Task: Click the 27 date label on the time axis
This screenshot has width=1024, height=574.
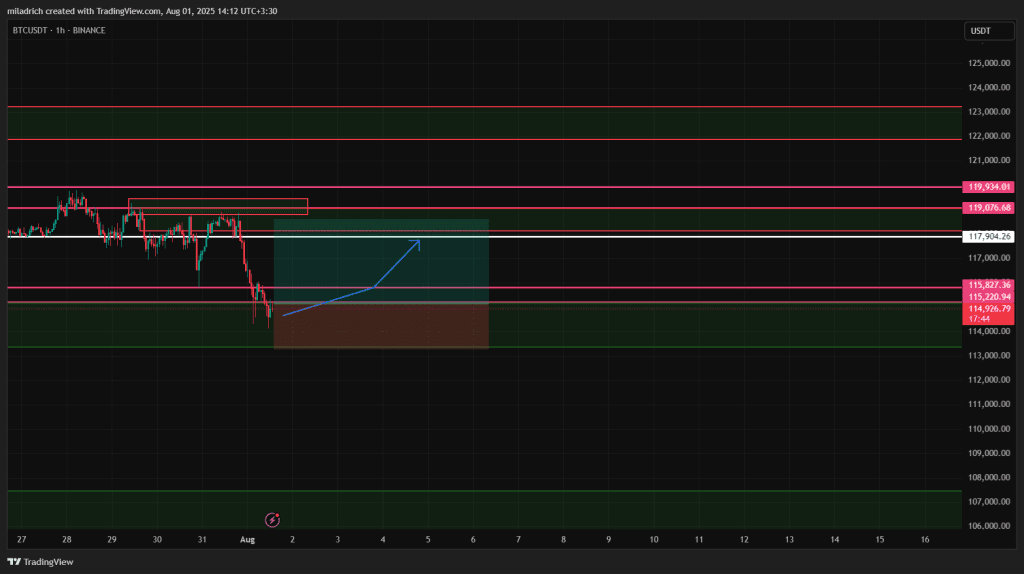Action: (22, 539)
